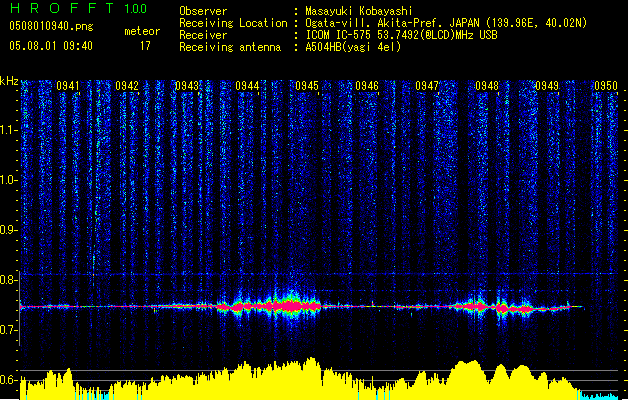629x400 pixels.
Task: Click the 0950 time marker
Action: (606, 87)
